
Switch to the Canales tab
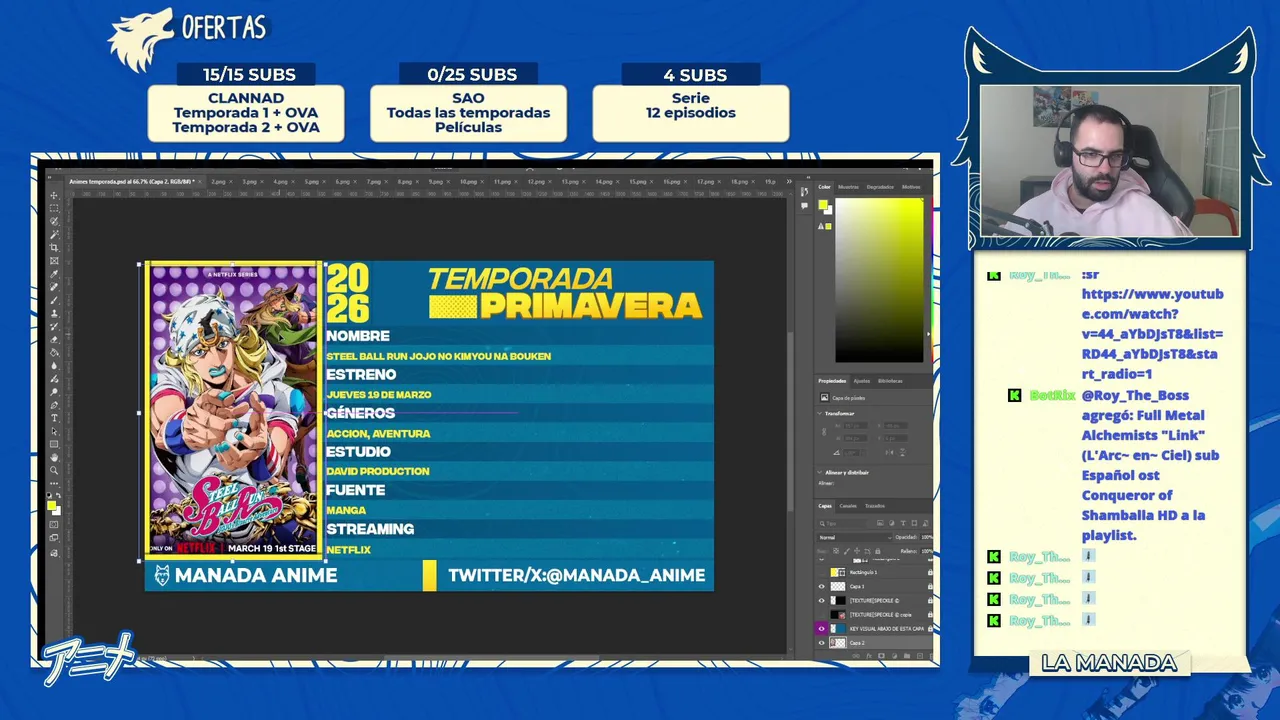click(x=848, y=506)
